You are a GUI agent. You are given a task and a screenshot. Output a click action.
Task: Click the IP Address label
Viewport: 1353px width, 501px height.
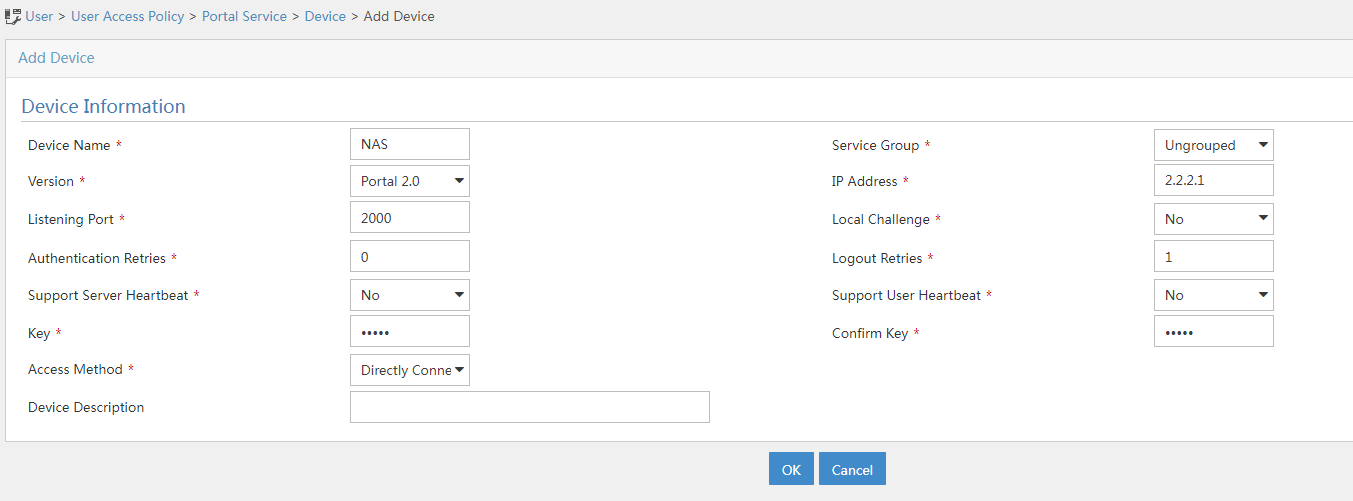(865, 181)
